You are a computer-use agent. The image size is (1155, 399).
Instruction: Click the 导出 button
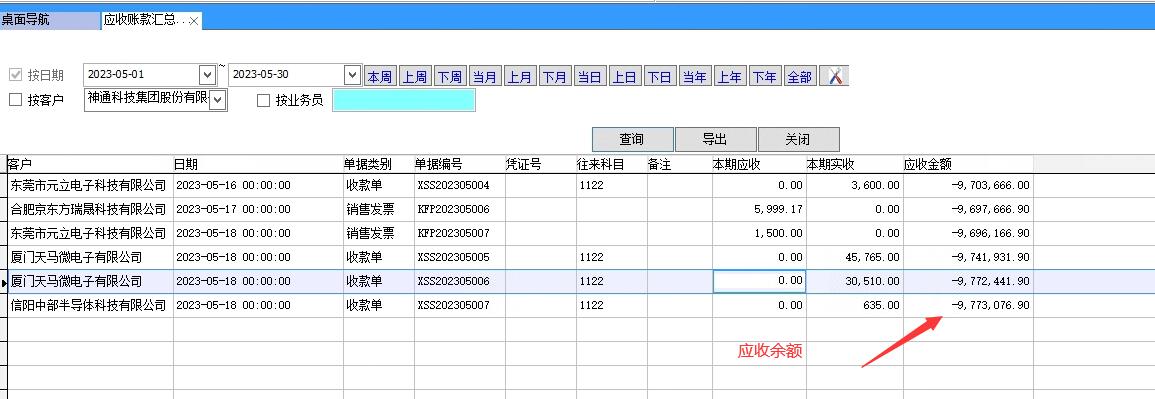pyautogui.click(x=715, y=139)
